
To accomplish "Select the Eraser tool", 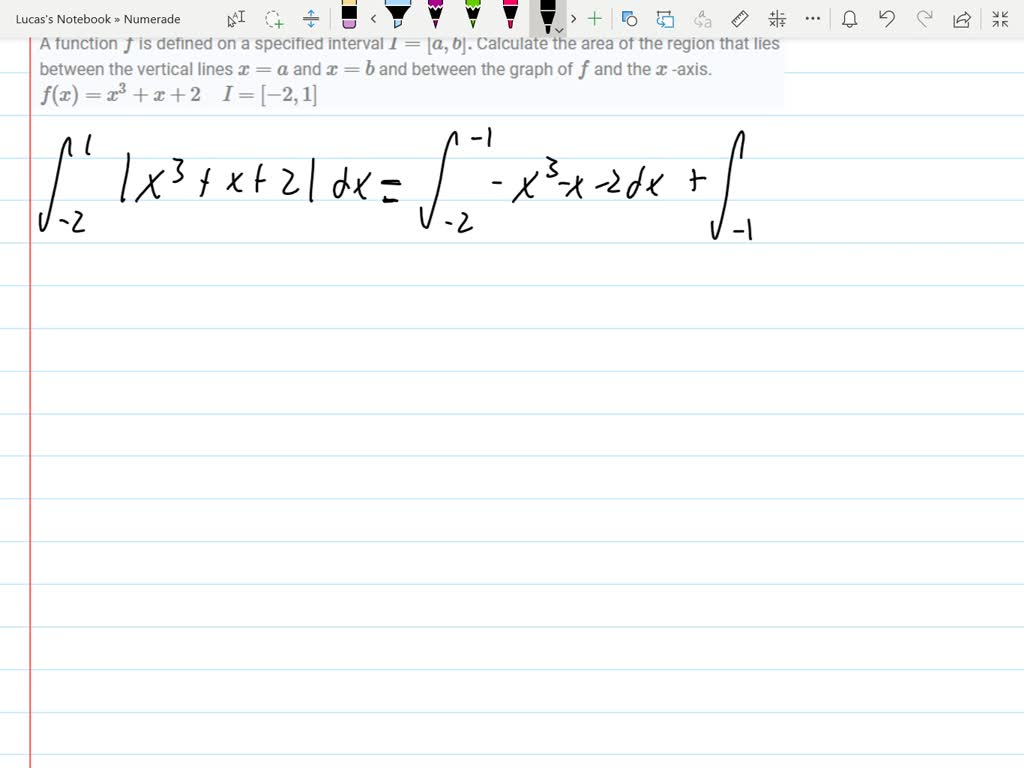I will click(x=352, y=17).
